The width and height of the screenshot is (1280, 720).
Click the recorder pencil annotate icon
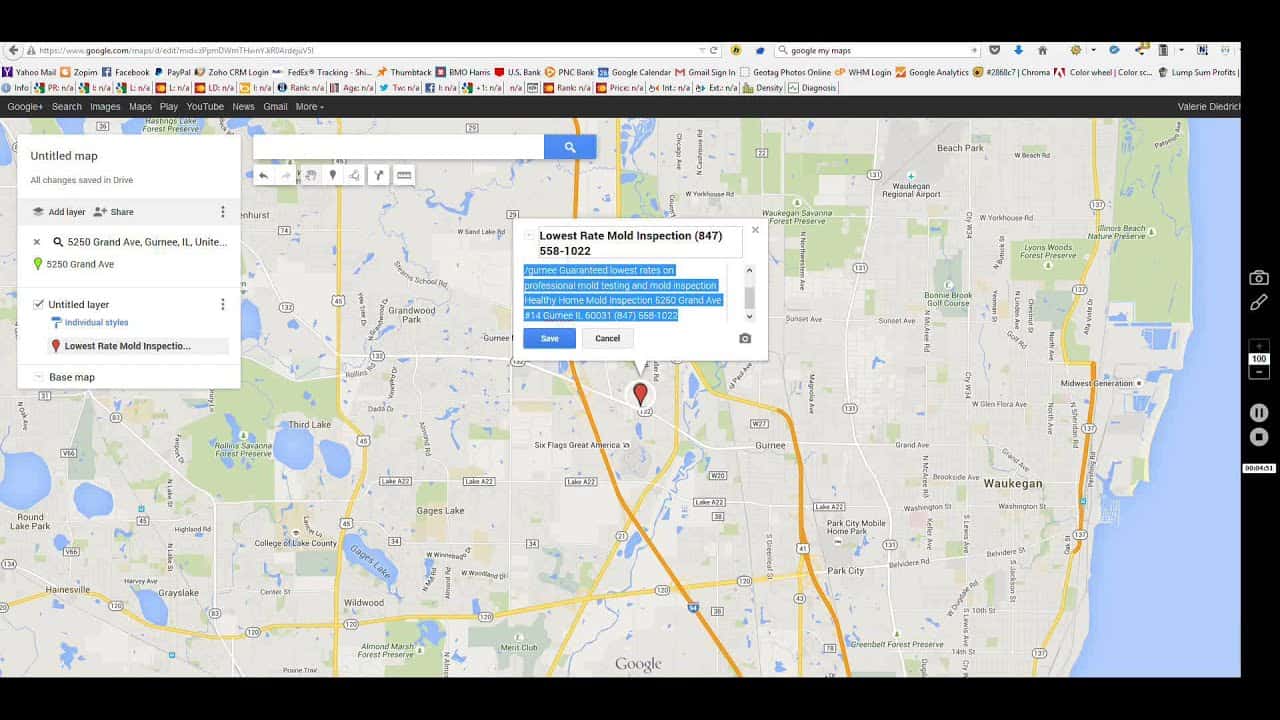[1259, 302]
